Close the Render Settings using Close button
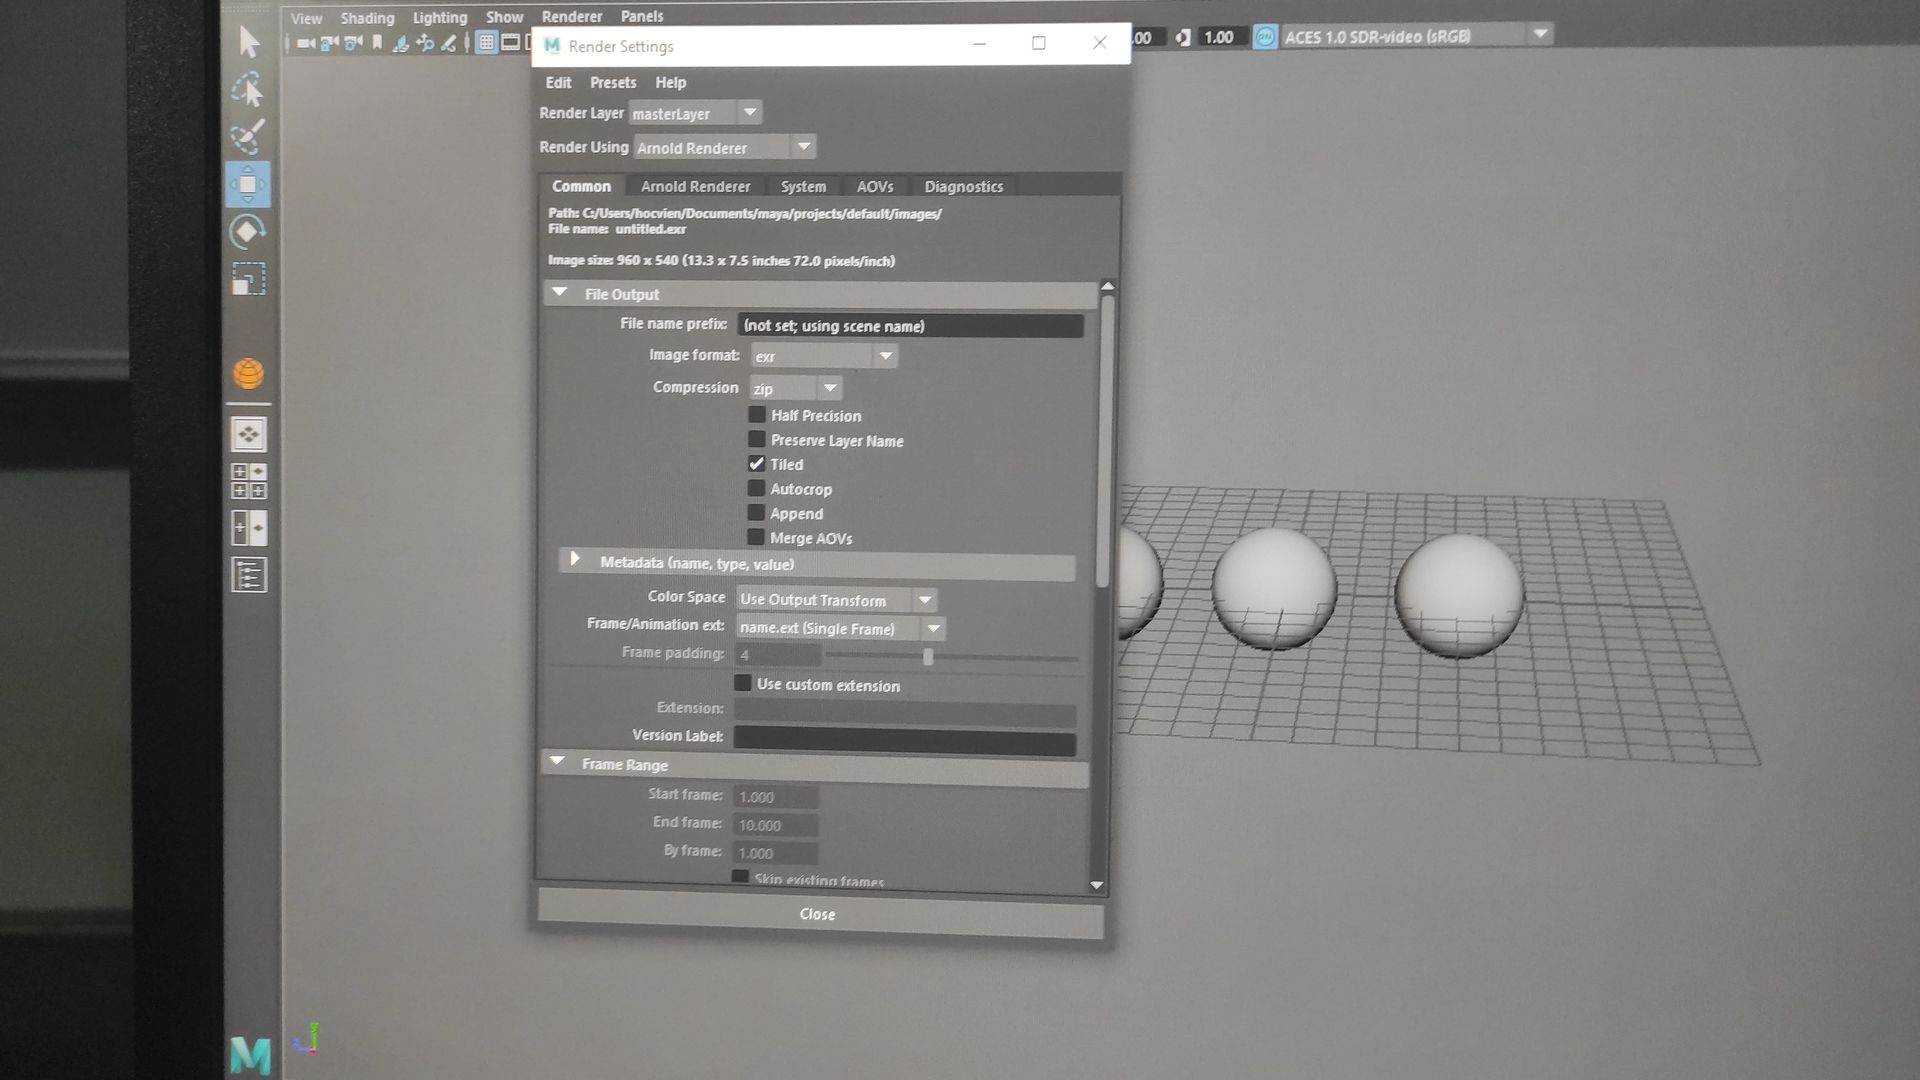Viewport: 1920px width, 1080px height. point(818,914)
